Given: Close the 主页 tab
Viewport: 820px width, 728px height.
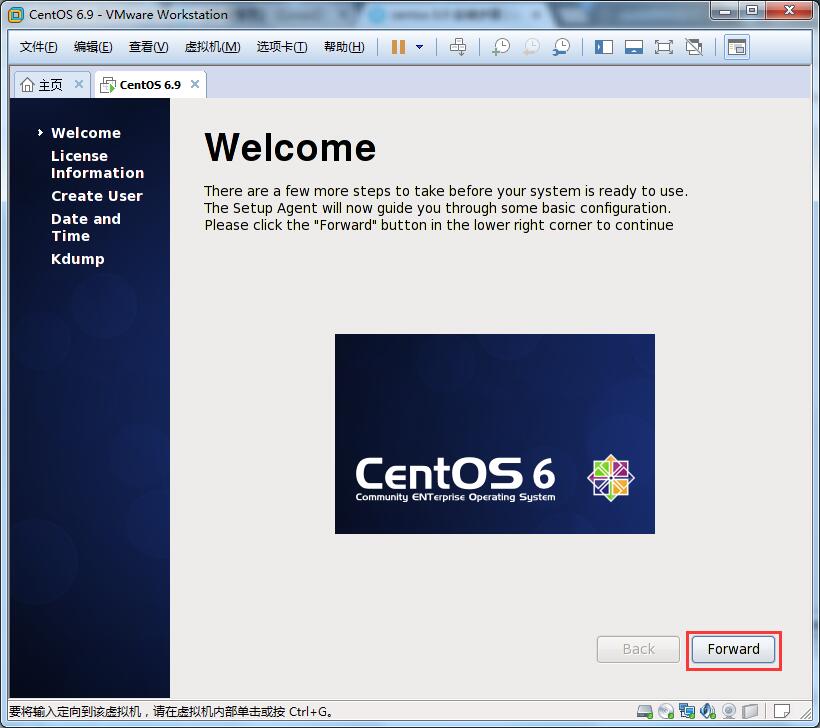Looking at the screenshot, I should click(x=79, y=84).
